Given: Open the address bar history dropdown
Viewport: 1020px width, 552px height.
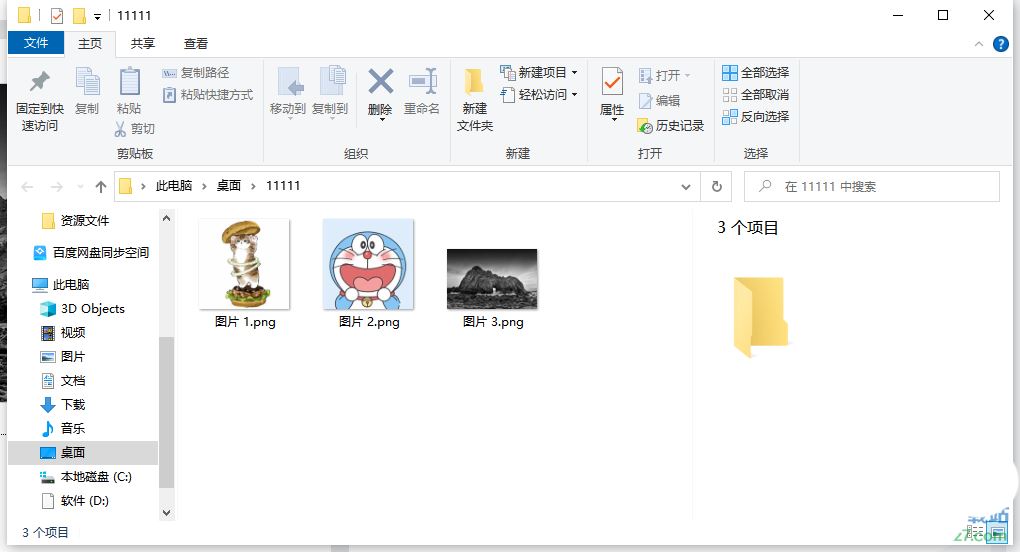Looking at the screenshot, I should click(686, 187).
